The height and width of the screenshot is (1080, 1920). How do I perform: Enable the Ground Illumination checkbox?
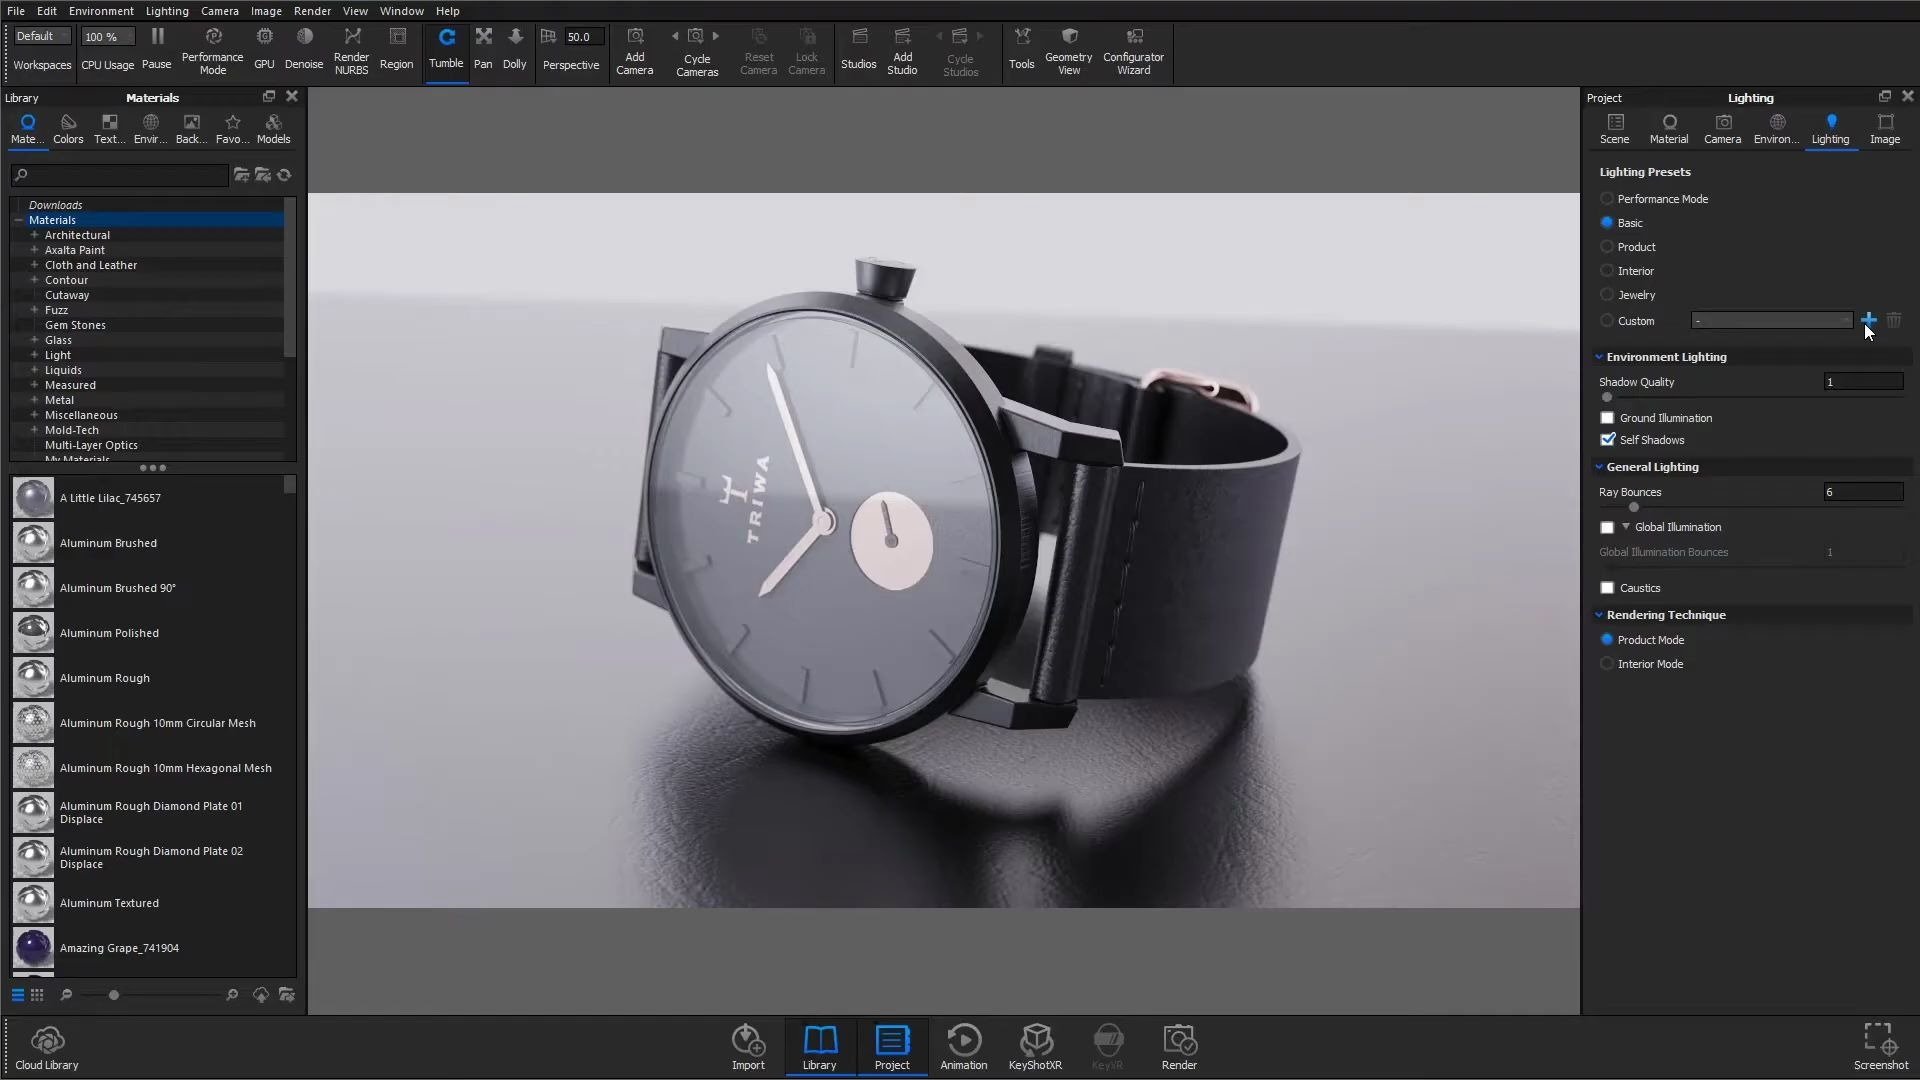point(1607,417)
